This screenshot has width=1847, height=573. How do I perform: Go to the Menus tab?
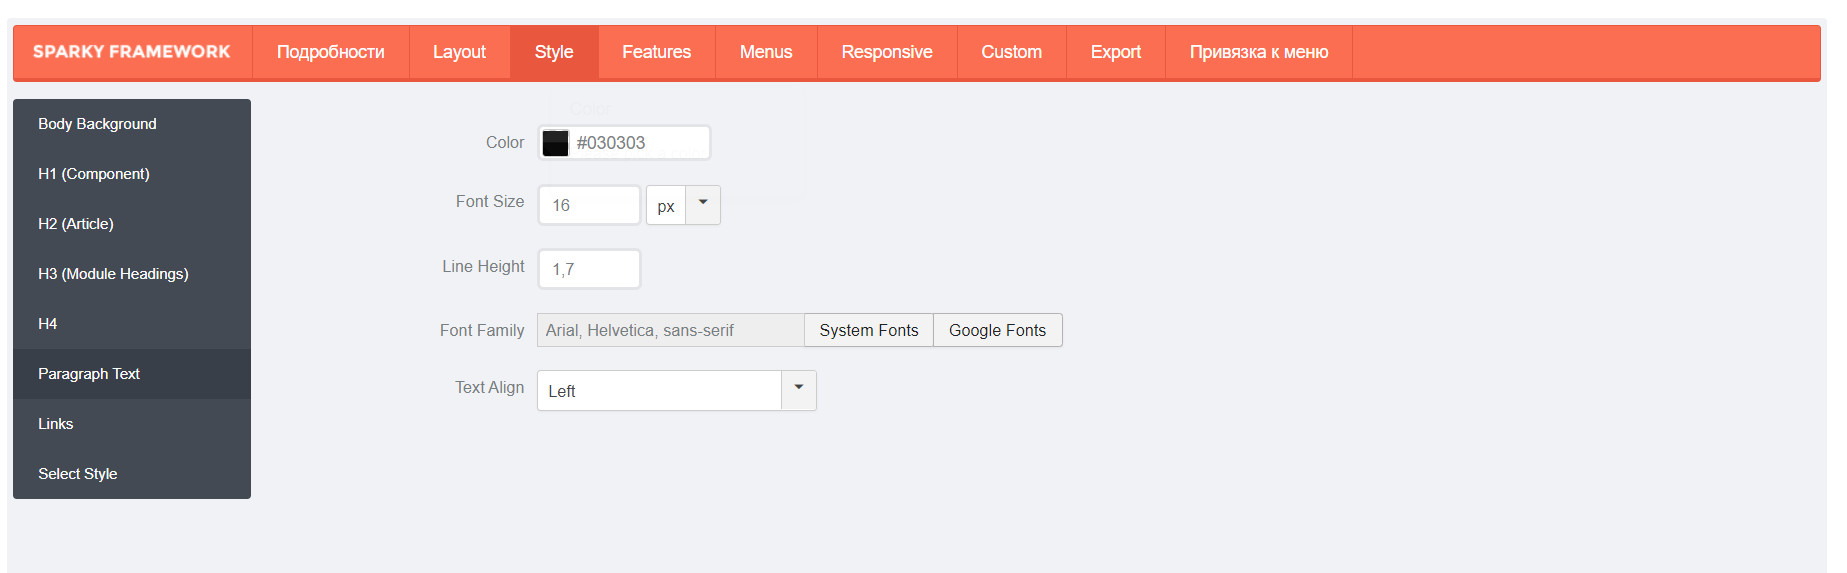pos(766,52)
